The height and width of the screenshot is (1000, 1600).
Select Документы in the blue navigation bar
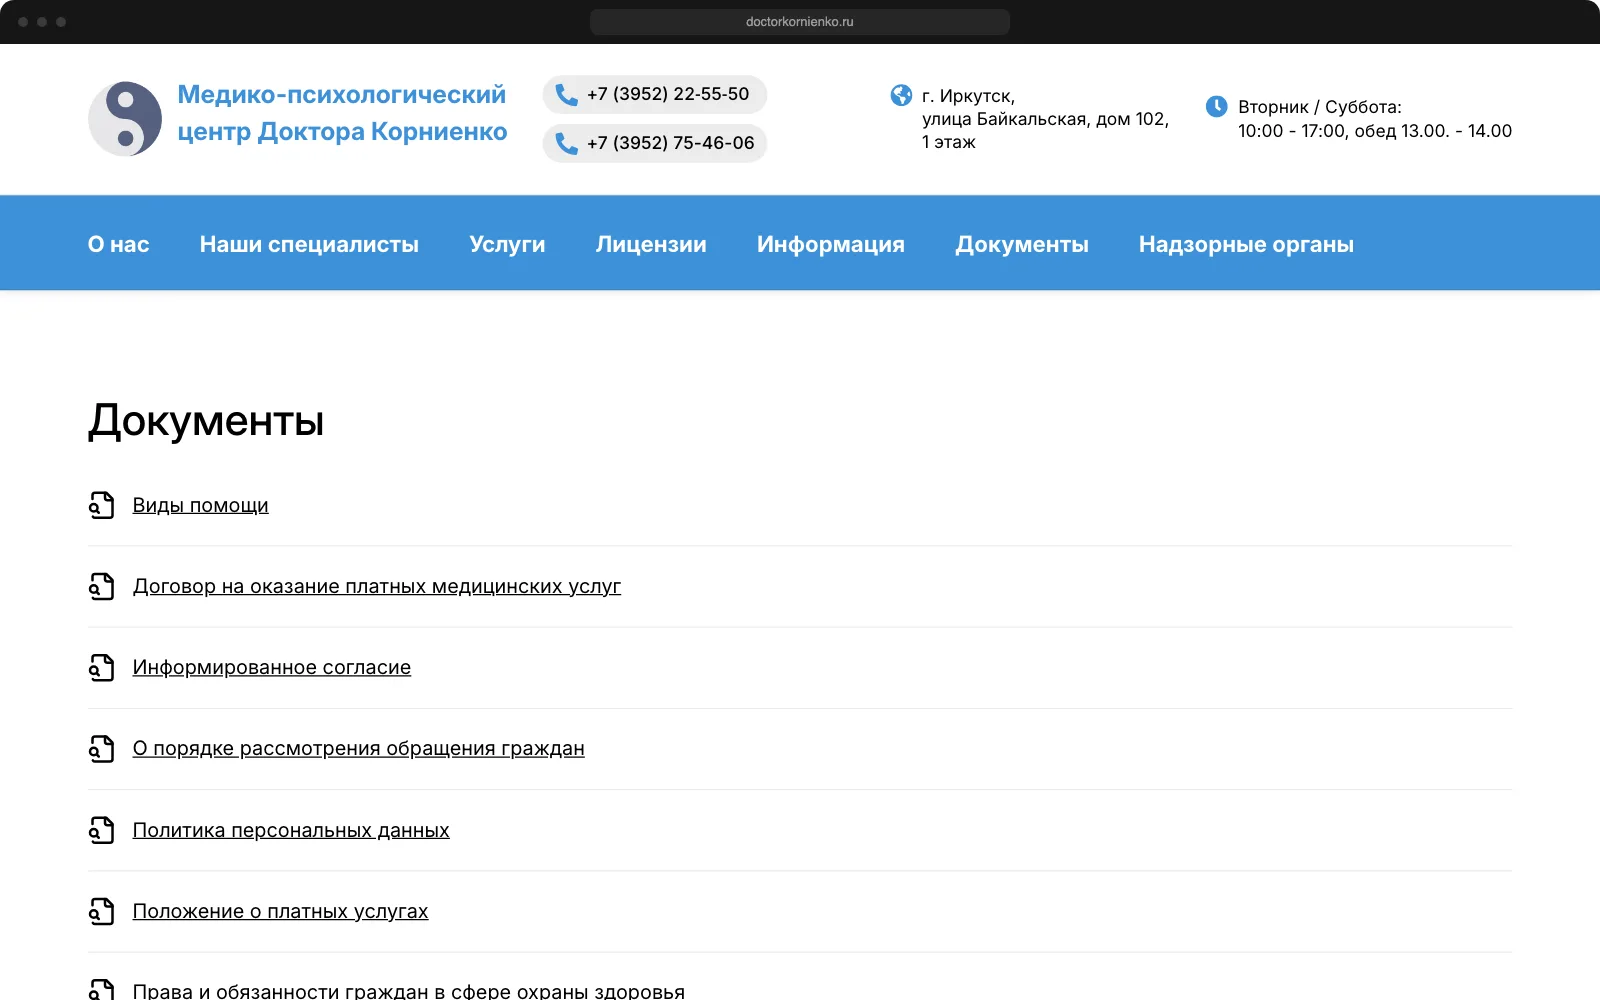[1022, 244]
